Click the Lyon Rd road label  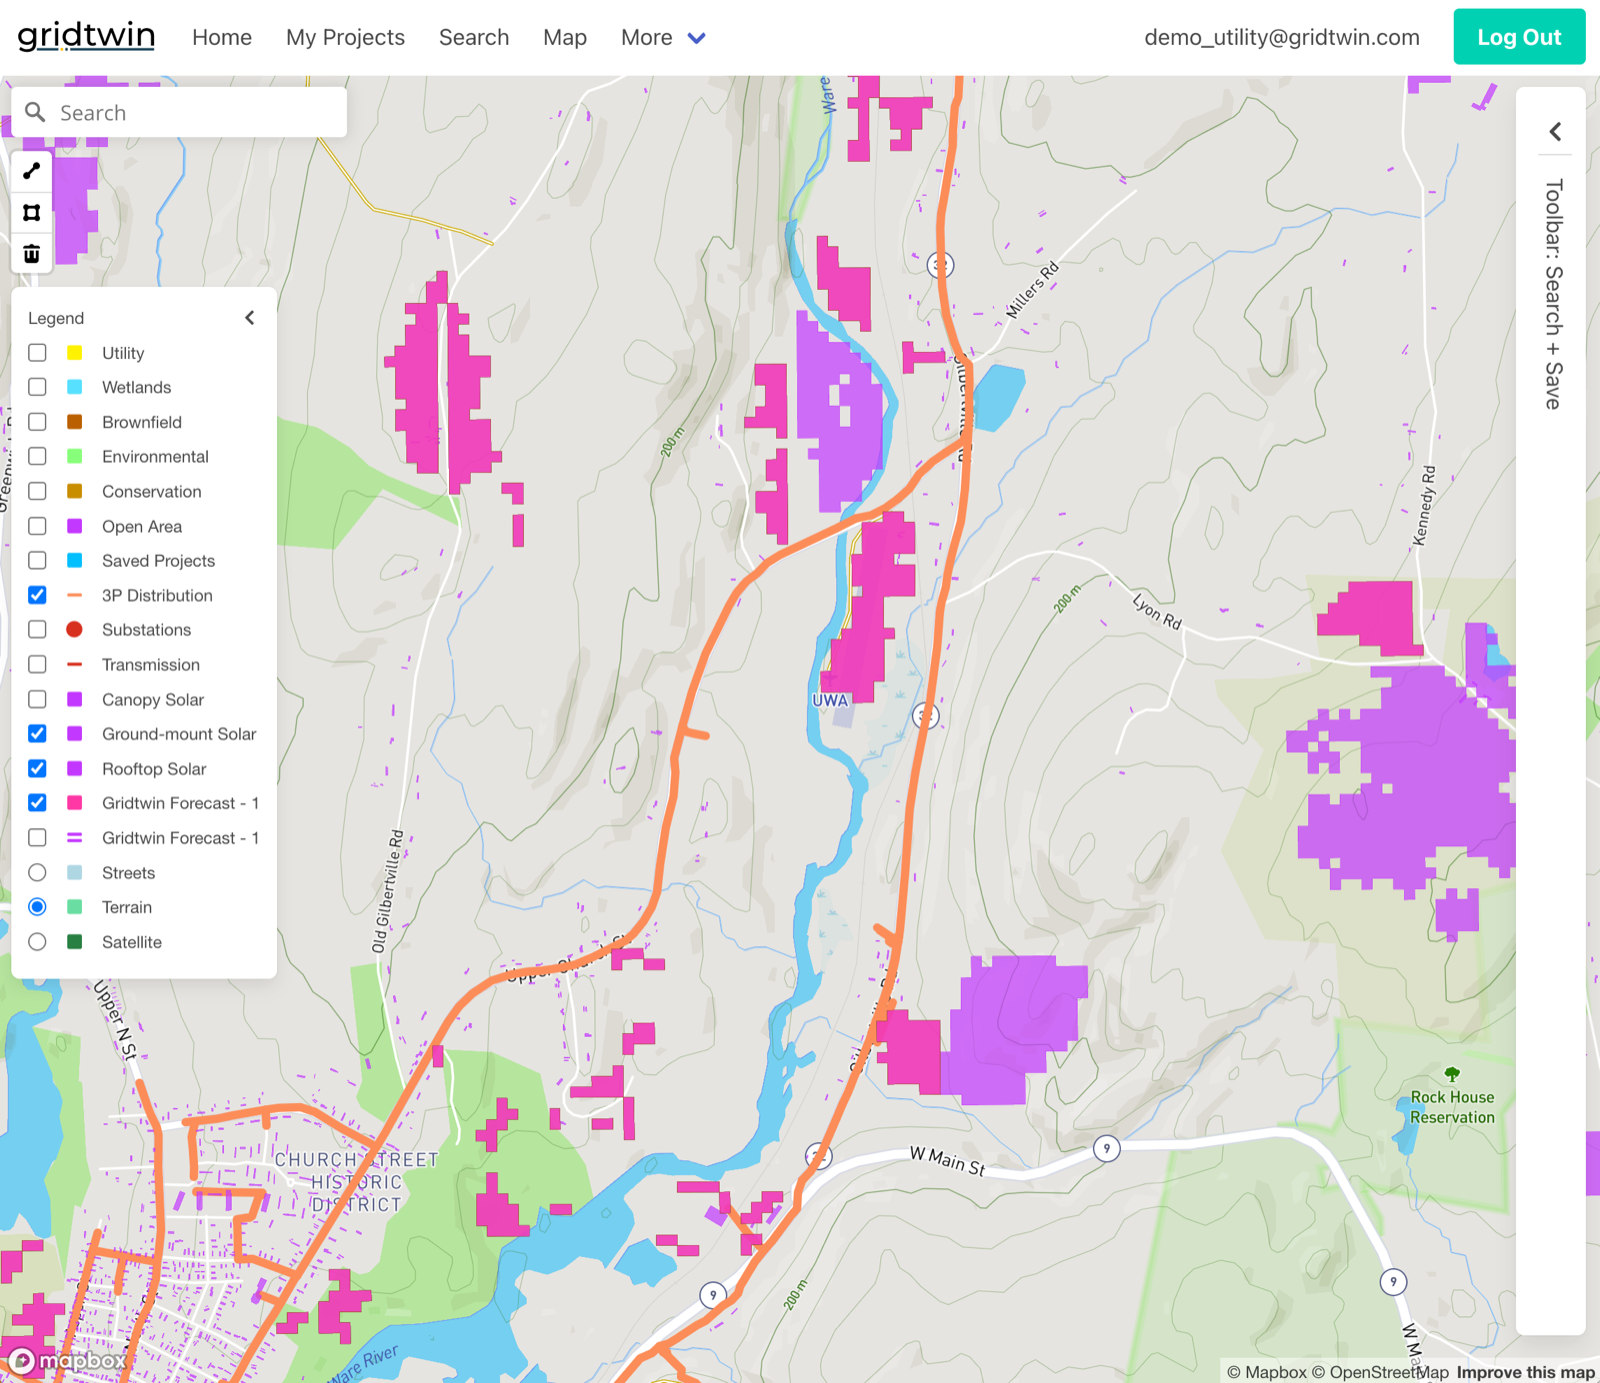(x=1157, y=611)
